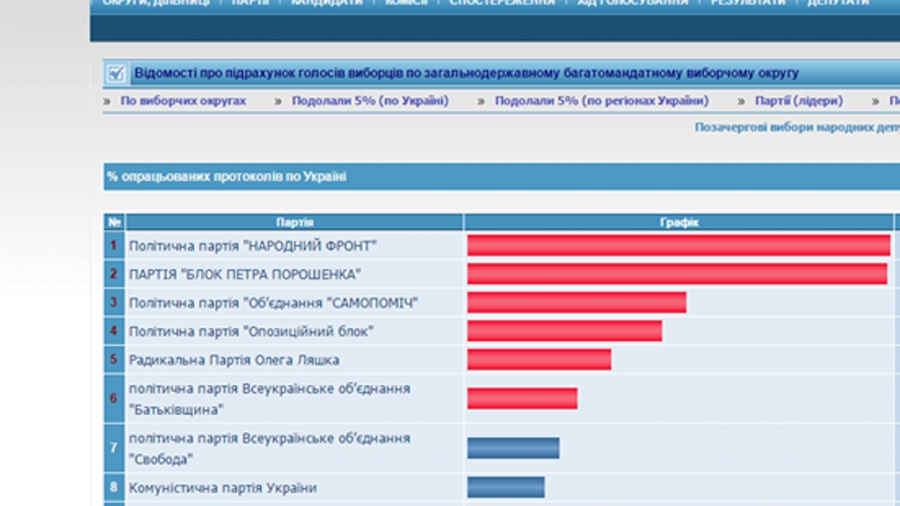900x506 pixels.
Task: Click the Графік column header
Action: (x=679, y=222)
